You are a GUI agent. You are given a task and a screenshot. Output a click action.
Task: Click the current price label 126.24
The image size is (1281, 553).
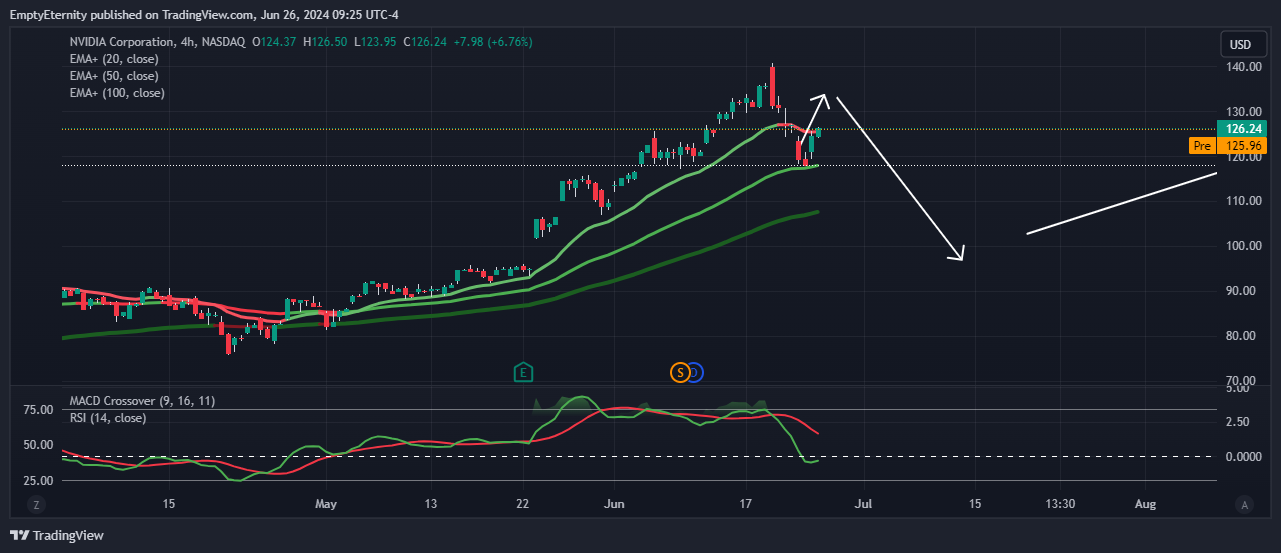(1244, 129)
